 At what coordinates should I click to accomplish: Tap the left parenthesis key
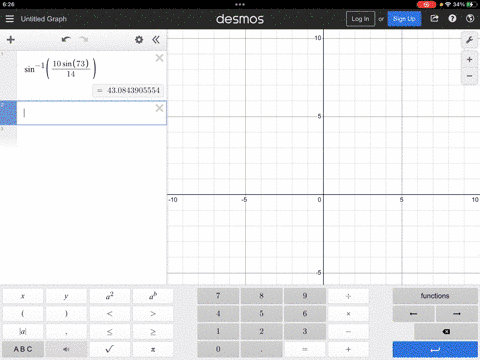[23, 314]
